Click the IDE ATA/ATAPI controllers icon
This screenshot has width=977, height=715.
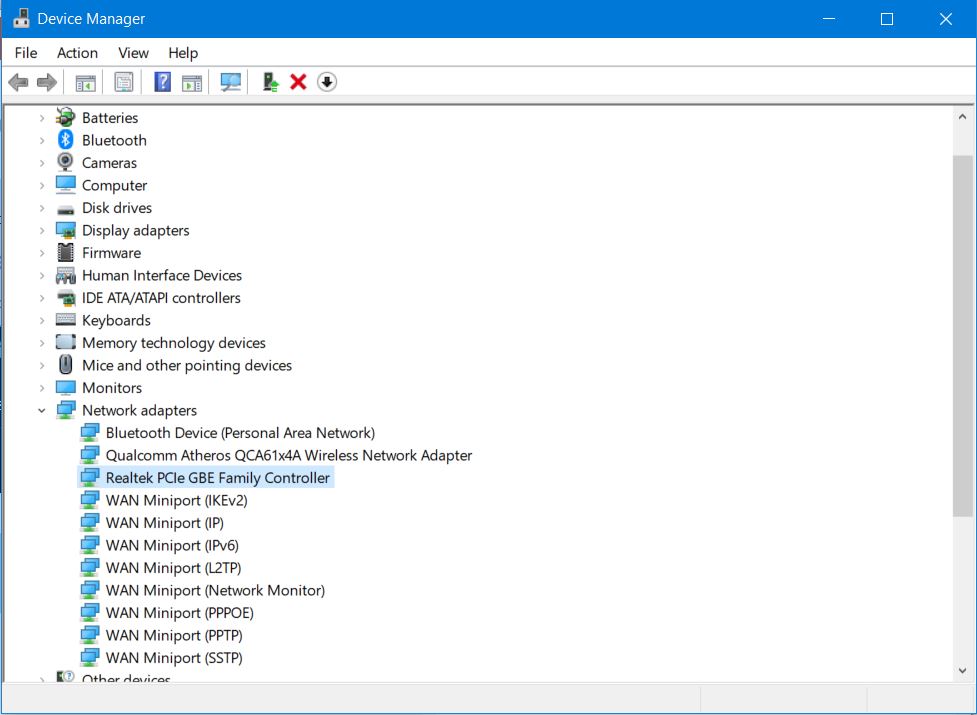pos(65,298)
